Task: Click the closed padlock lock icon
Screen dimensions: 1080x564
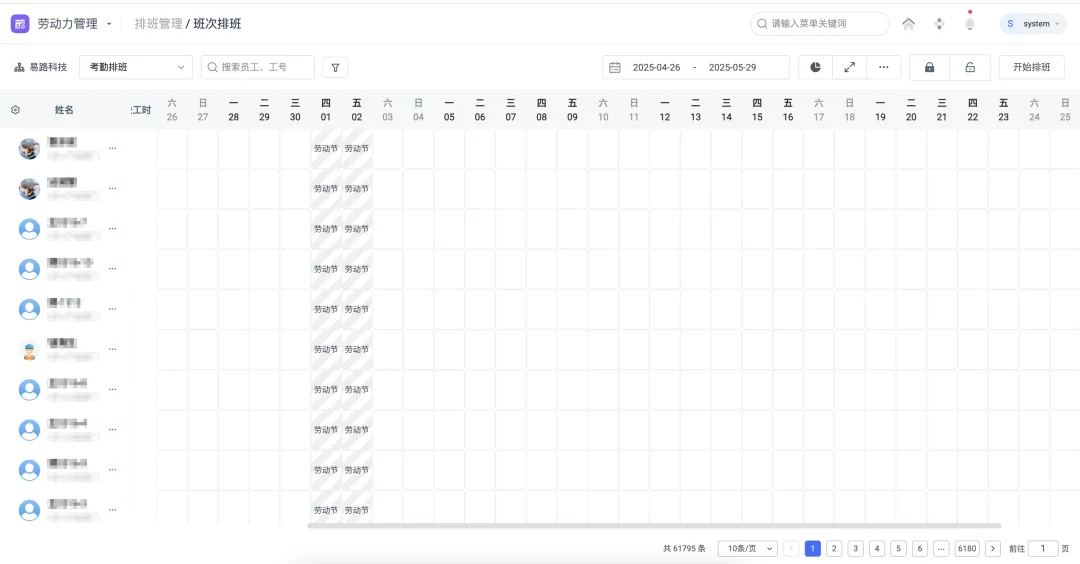Action: [929, 67]
